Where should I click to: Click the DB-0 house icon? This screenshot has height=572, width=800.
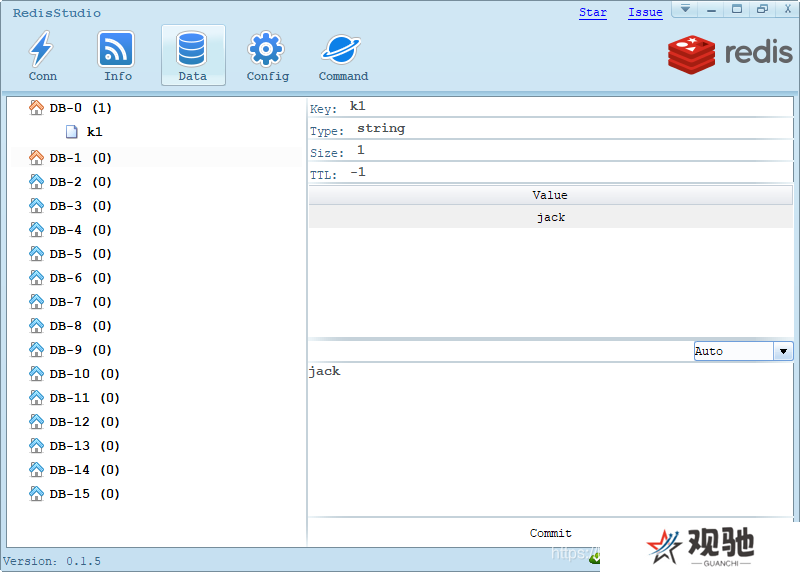(37, 107)
